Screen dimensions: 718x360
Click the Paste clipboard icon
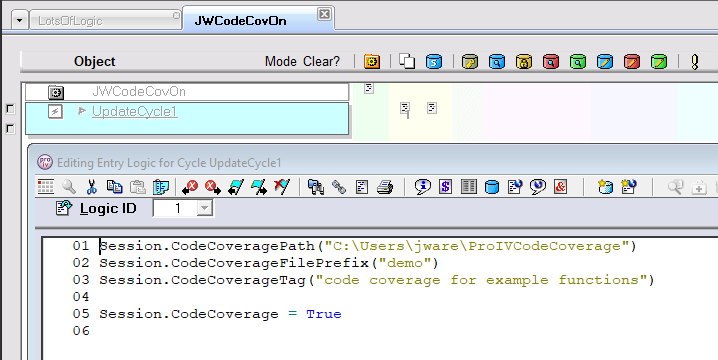pyautogui.click(x=137, y=187)
